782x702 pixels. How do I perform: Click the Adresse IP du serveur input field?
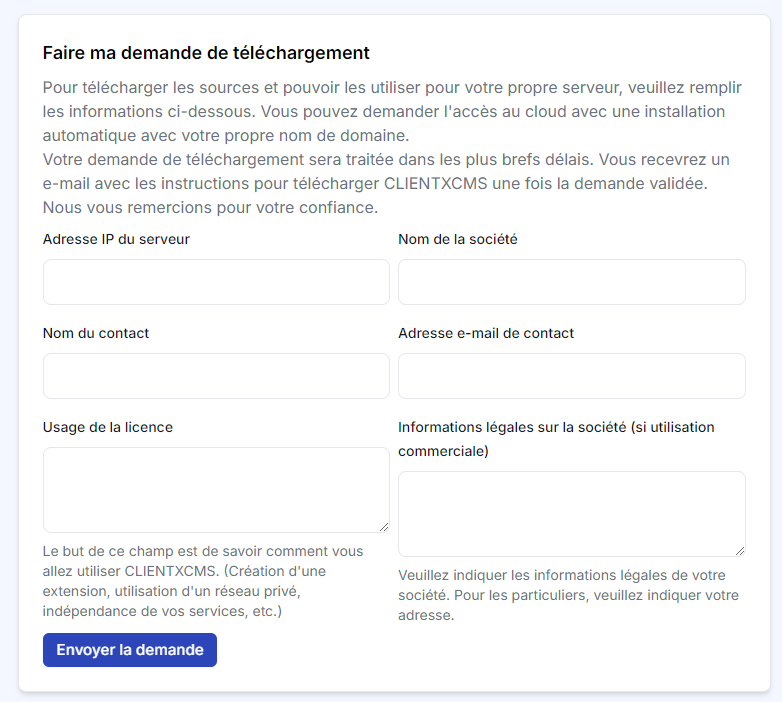tap(216, 282)
